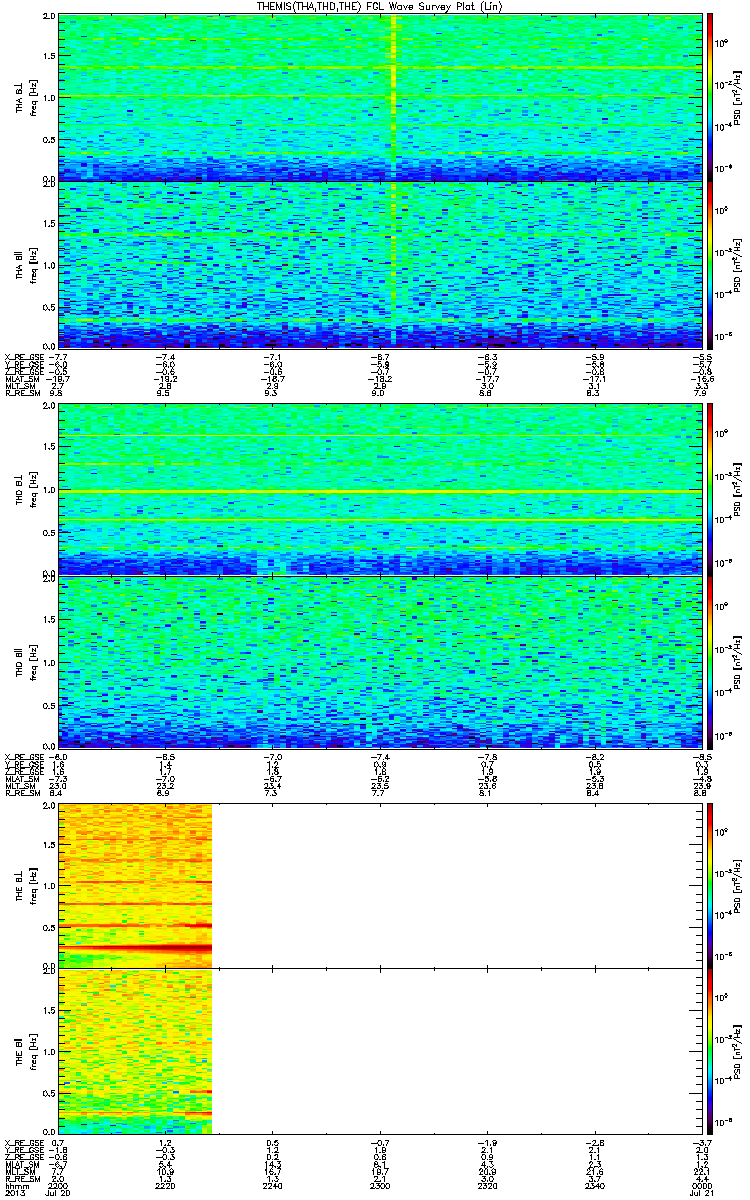Click the PSD color bar beside the THE B∥ panel
750x1200 pixels.
coord(711,1051)
